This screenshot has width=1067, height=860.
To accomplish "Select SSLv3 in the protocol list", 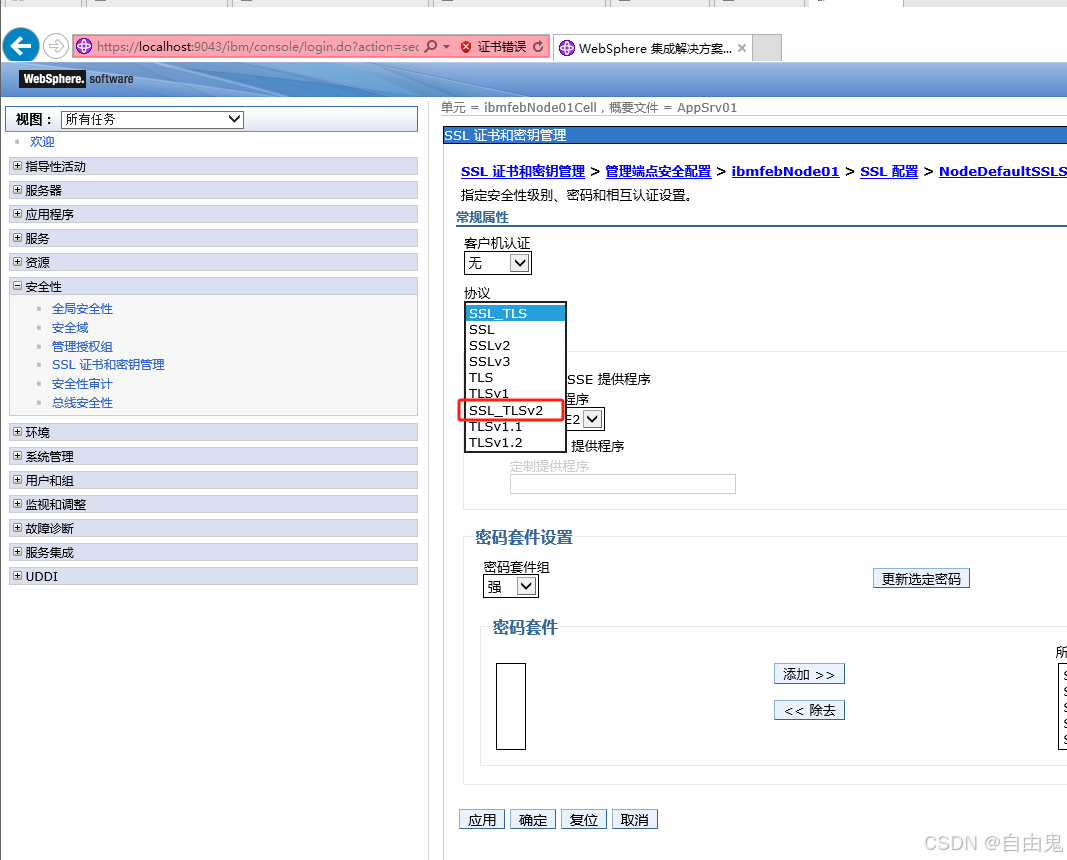I will pos(515,361).
